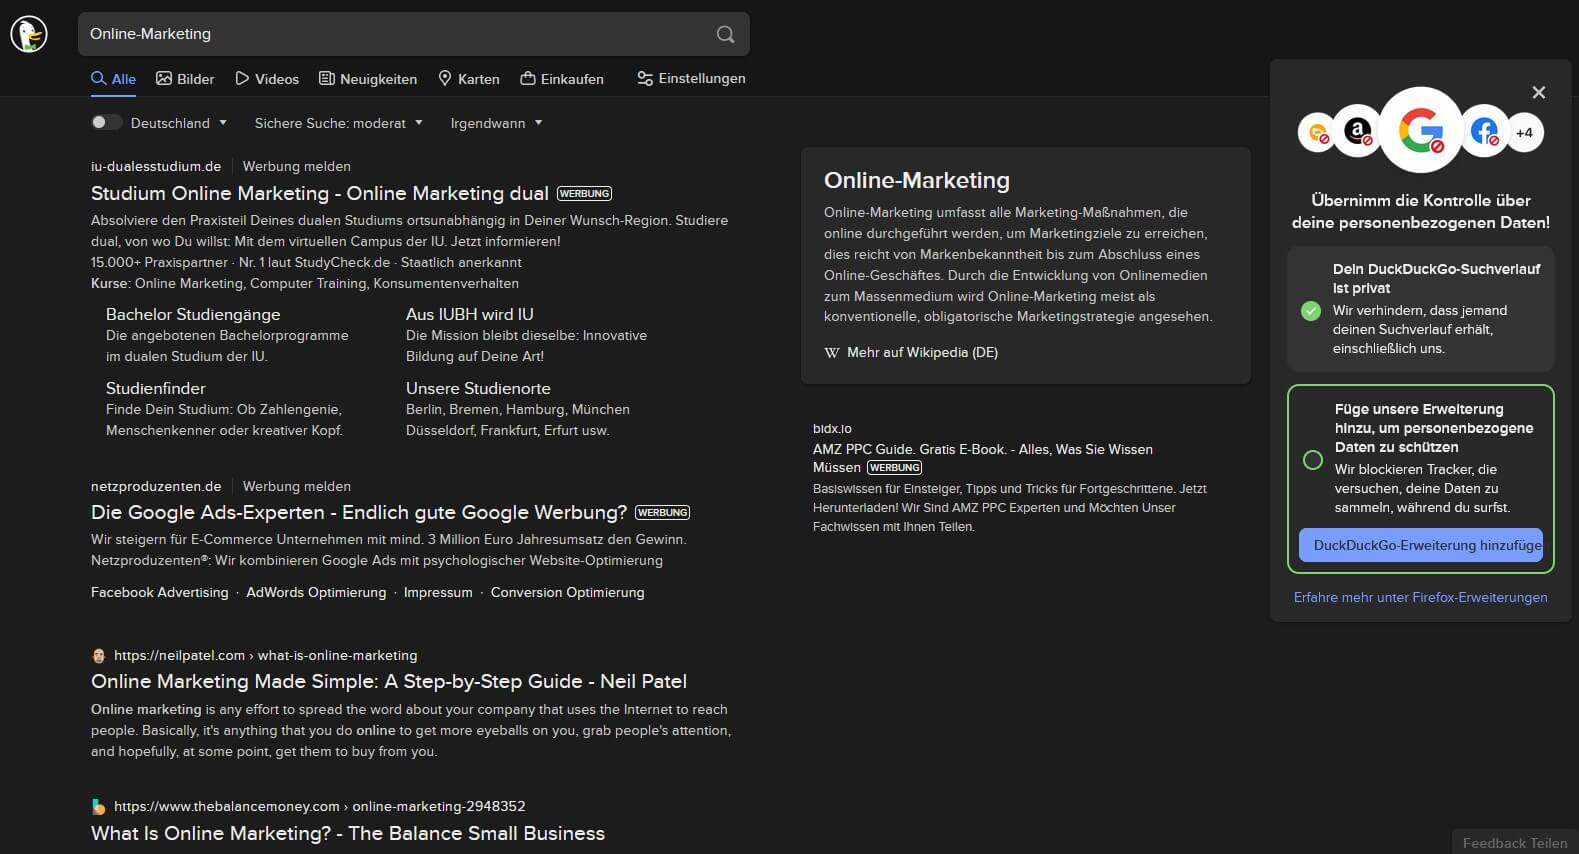Click the Amazon tracker logo in privacy panel
1579x854 pixels.
(x=1357, y=130)
